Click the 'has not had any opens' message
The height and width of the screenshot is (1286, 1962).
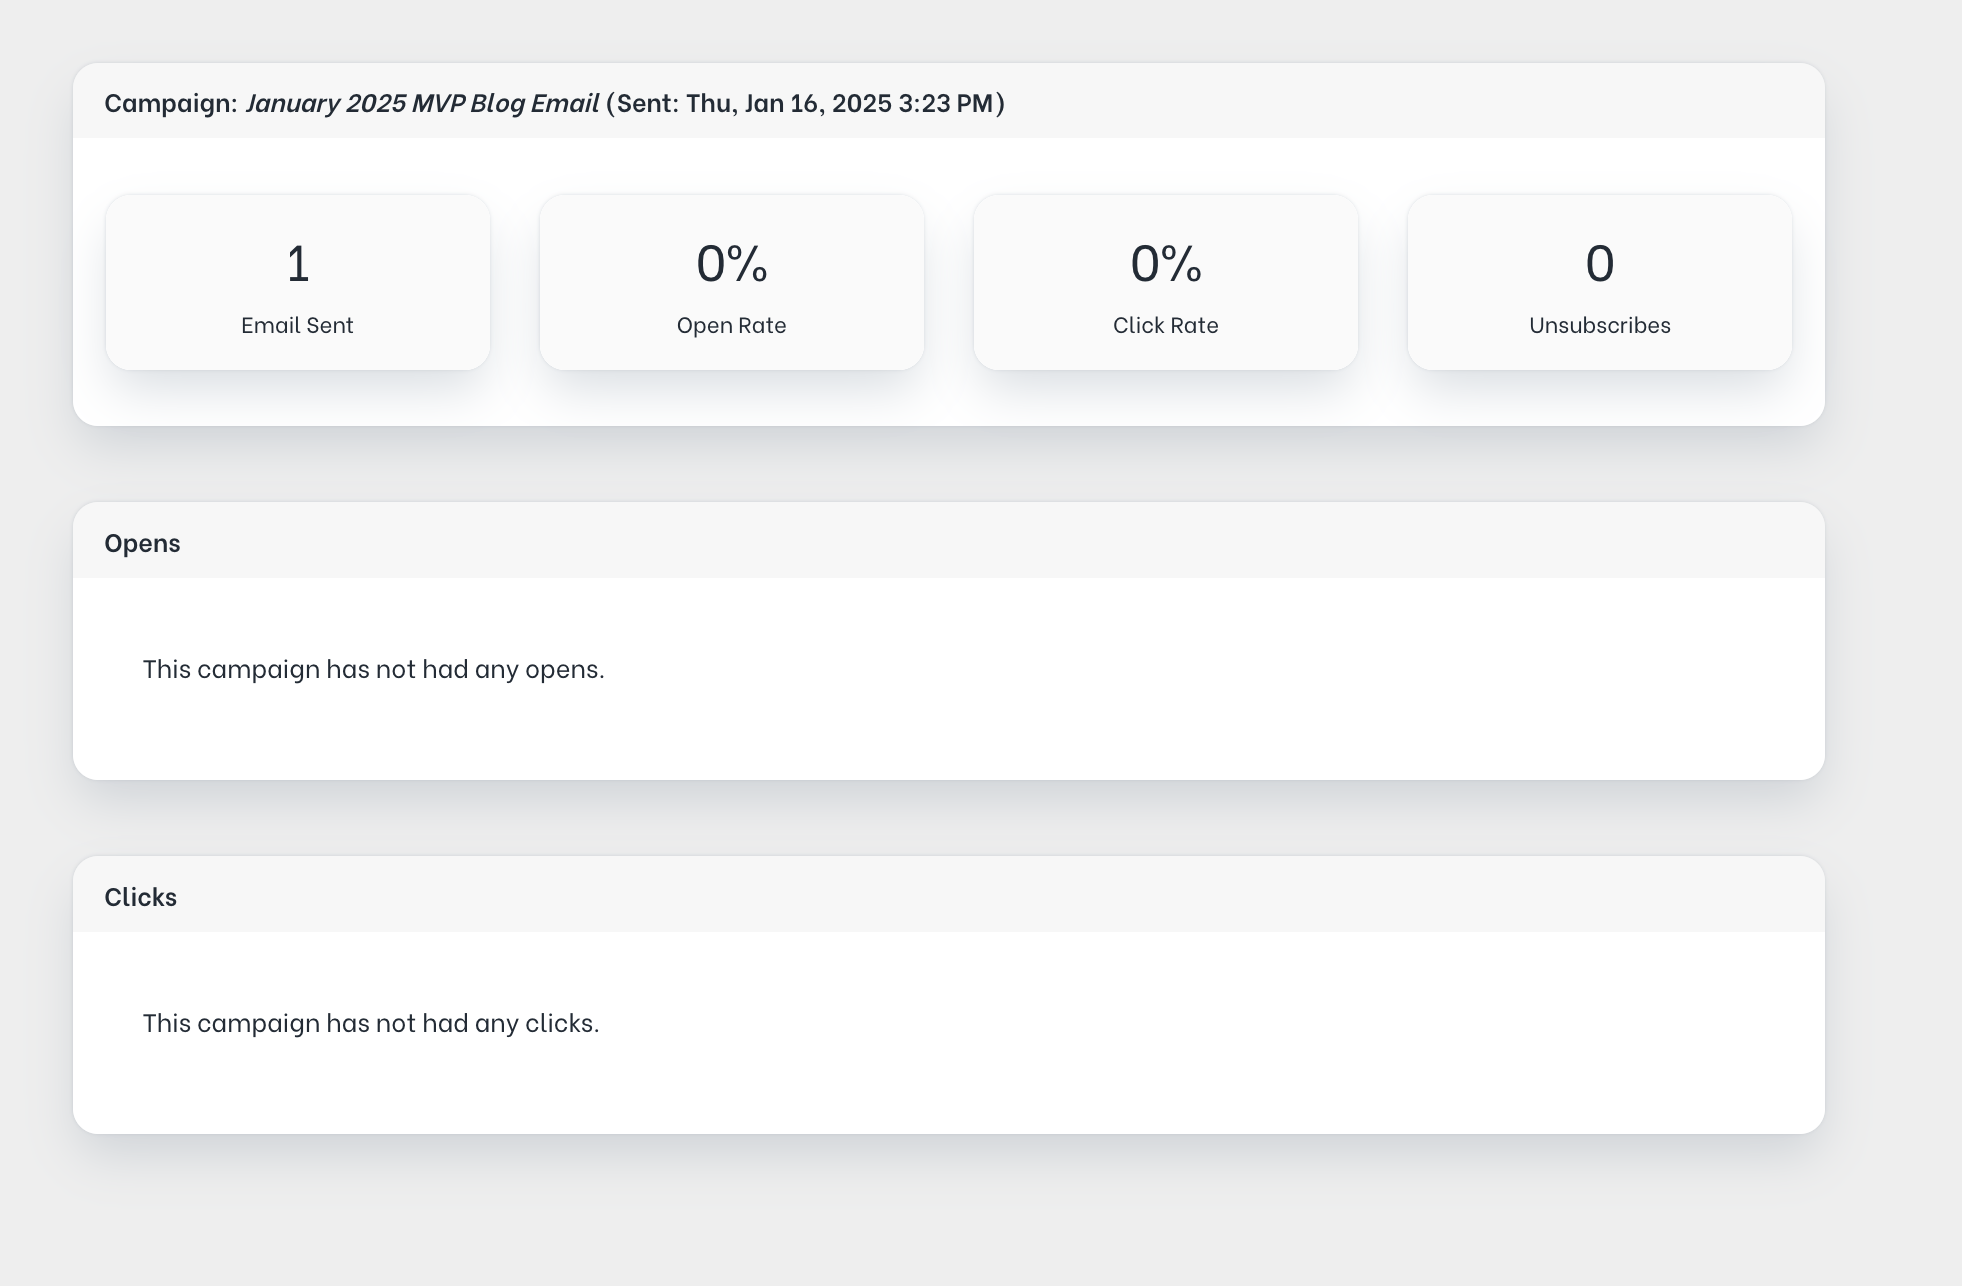click(x=373, y=669)
